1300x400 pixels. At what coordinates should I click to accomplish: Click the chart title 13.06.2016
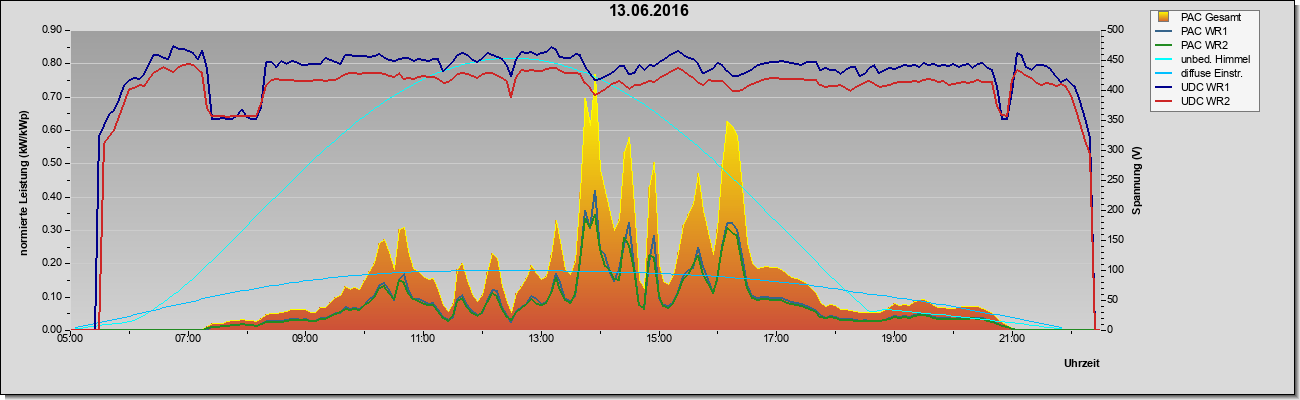(x=649, y=12)
